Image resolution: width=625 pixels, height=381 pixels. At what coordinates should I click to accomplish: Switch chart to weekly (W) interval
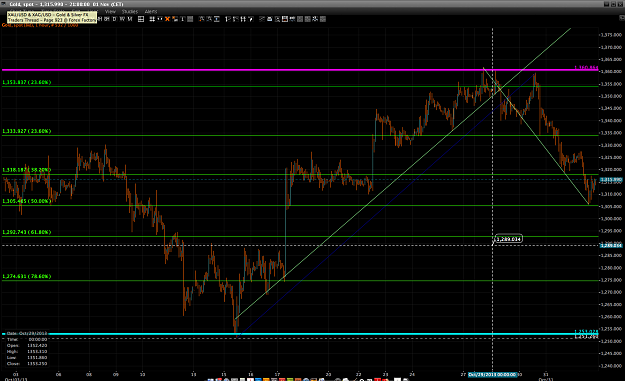pyautogui.click(x=122, y=19)
